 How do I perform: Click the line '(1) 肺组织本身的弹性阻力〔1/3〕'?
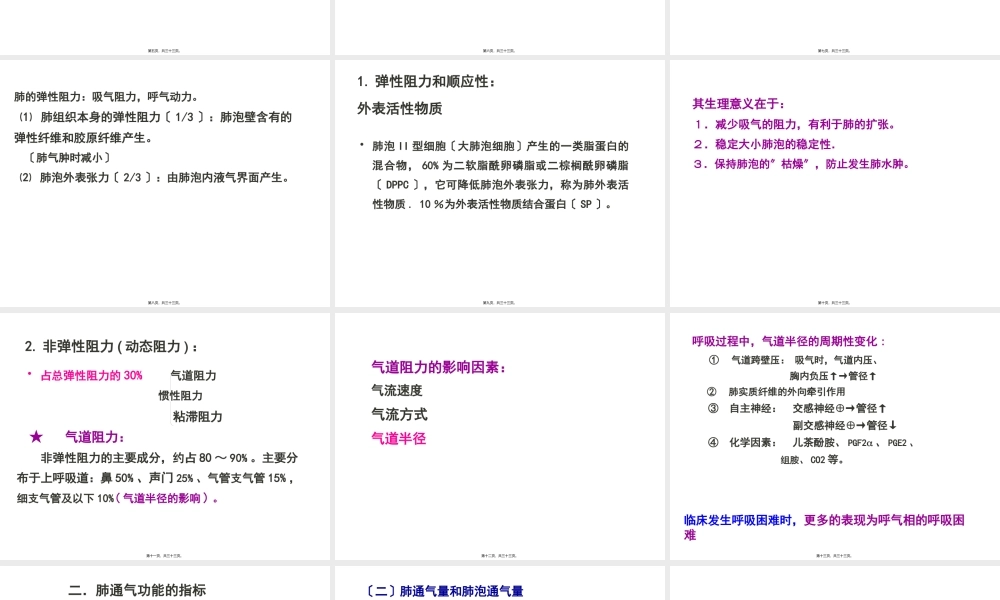[155, 117]
